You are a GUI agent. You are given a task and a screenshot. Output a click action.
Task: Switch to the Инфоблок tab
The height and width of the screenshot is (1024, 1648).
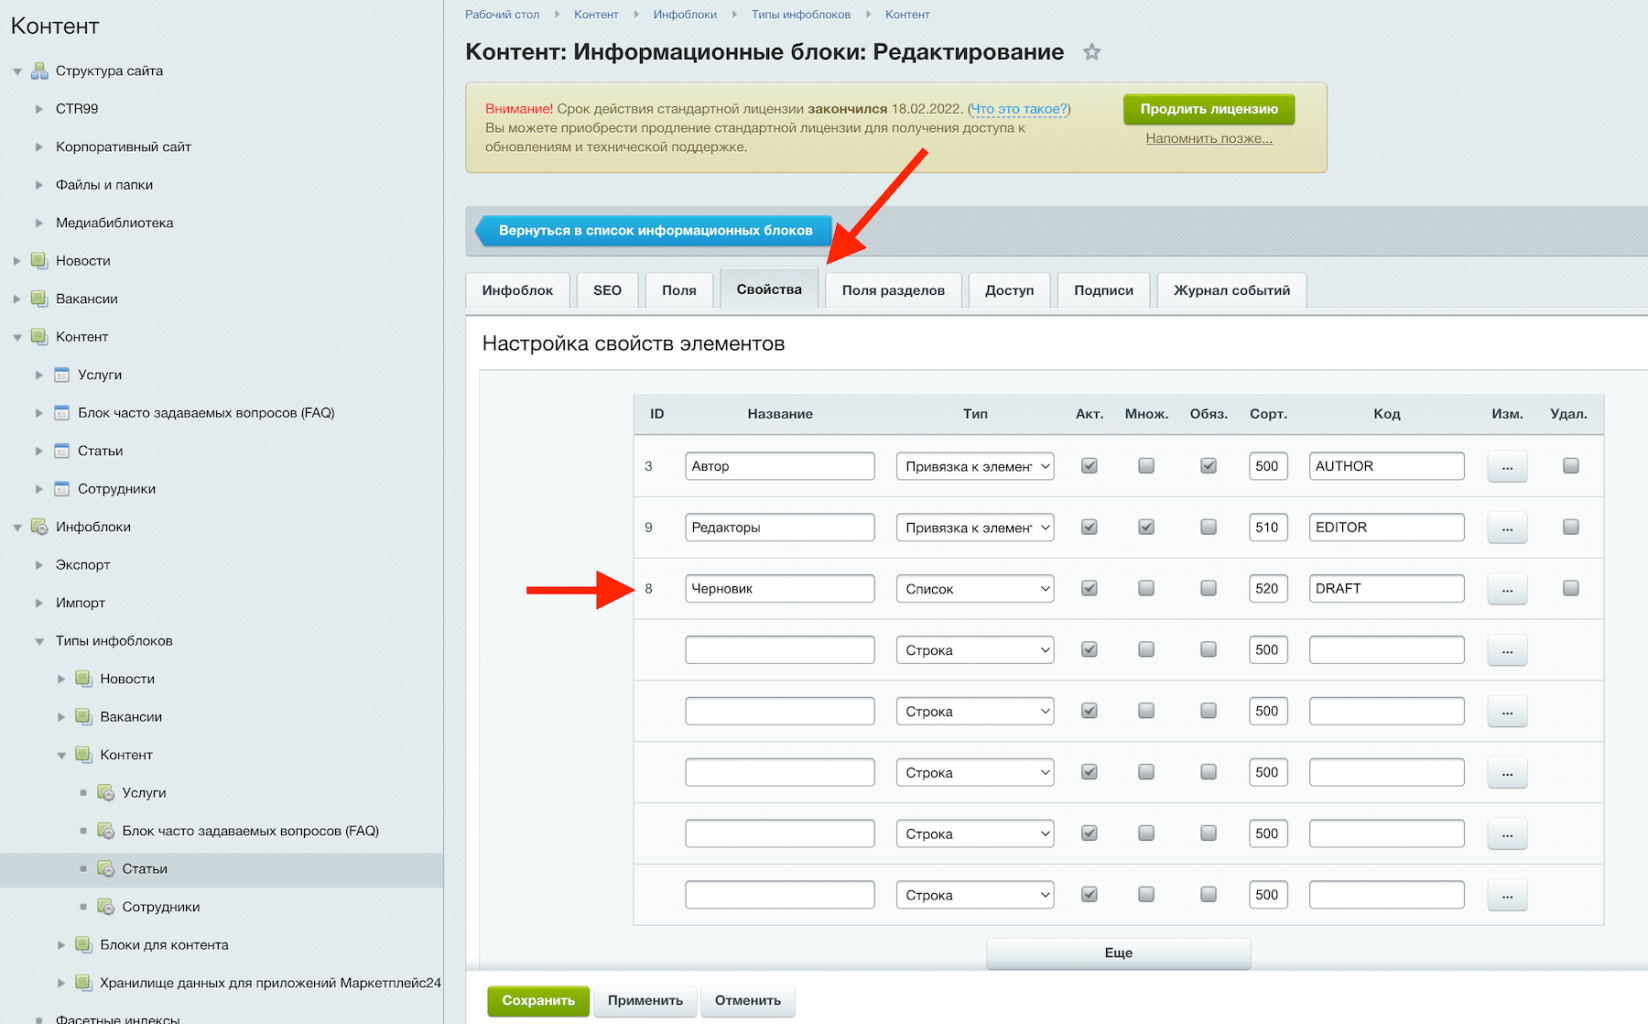(x=517, y=290)
